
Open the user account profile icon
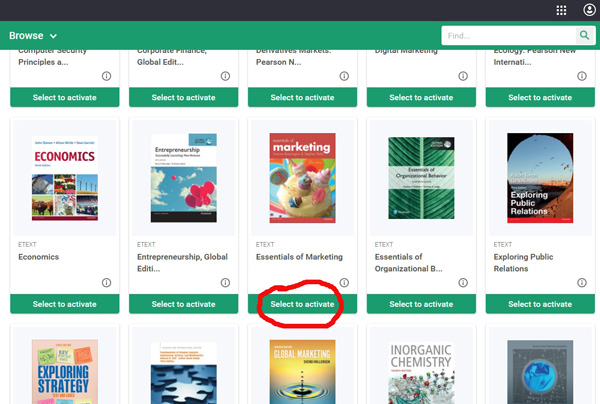589,10
